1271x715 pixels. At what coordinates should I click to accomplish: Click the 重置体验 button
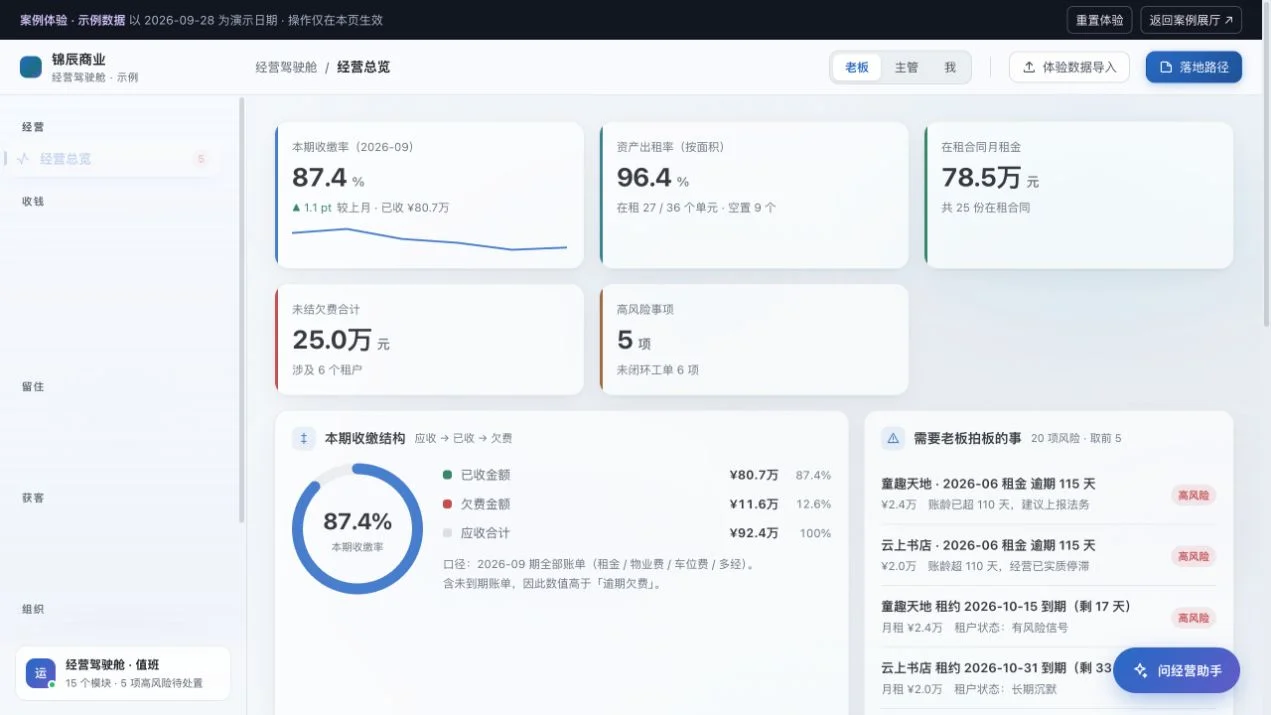coord(1099,20)
